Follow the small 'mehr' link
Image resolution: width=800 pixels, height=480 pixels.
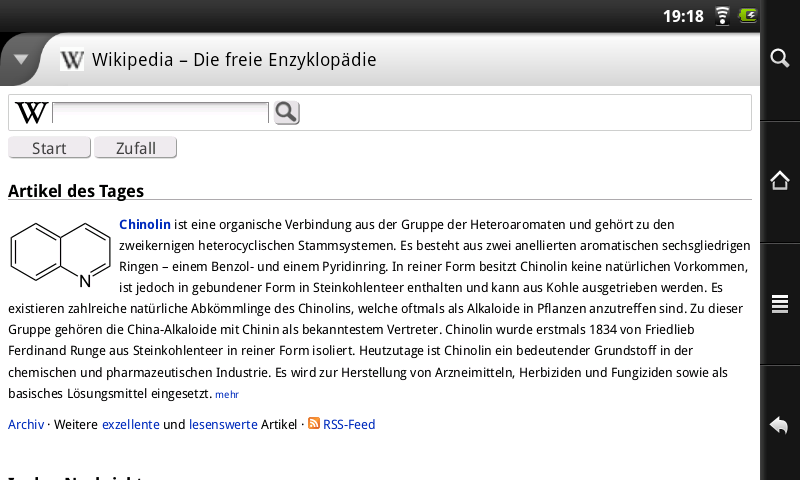(x=227, y=395)
